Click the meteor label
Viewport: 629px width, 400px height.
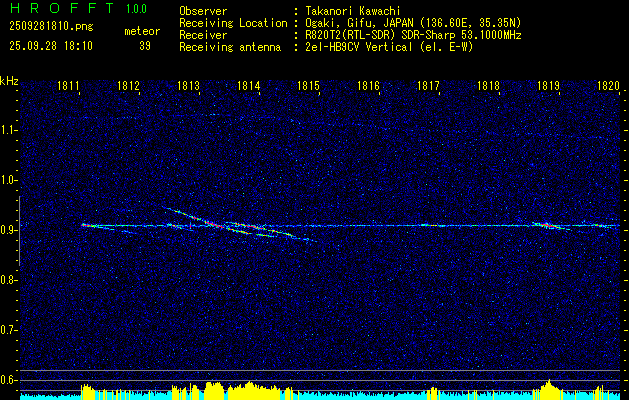click(142, 31)
